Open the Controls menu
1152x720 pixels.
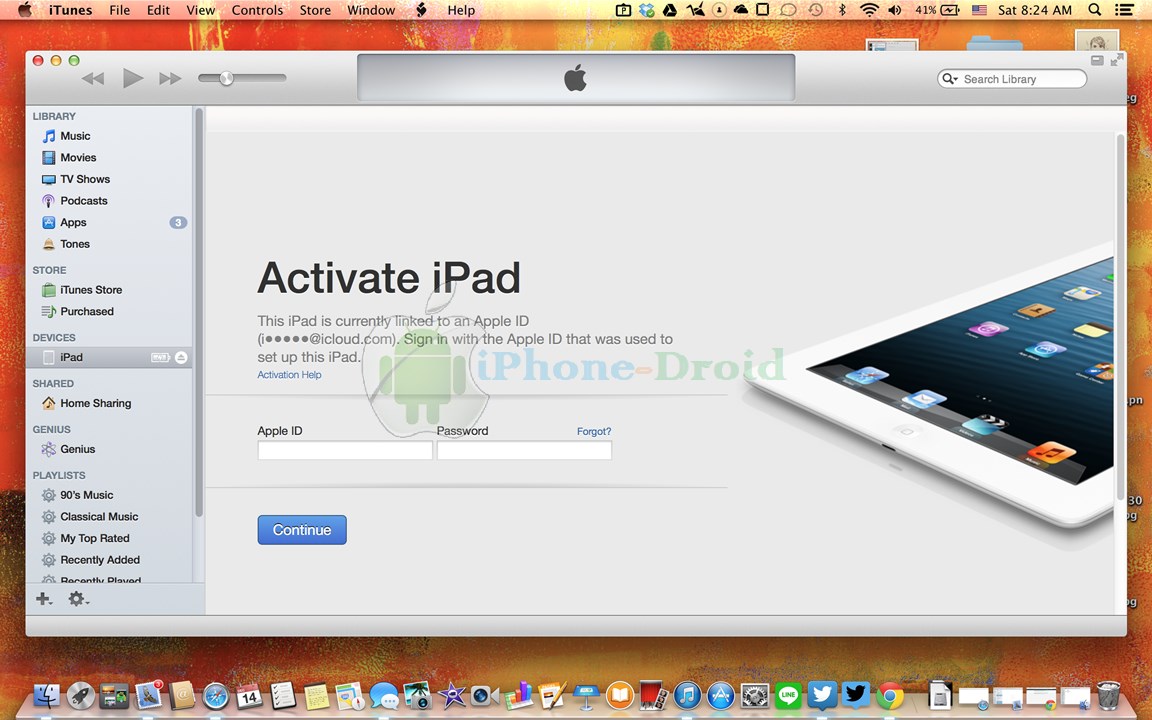[257, 10]
